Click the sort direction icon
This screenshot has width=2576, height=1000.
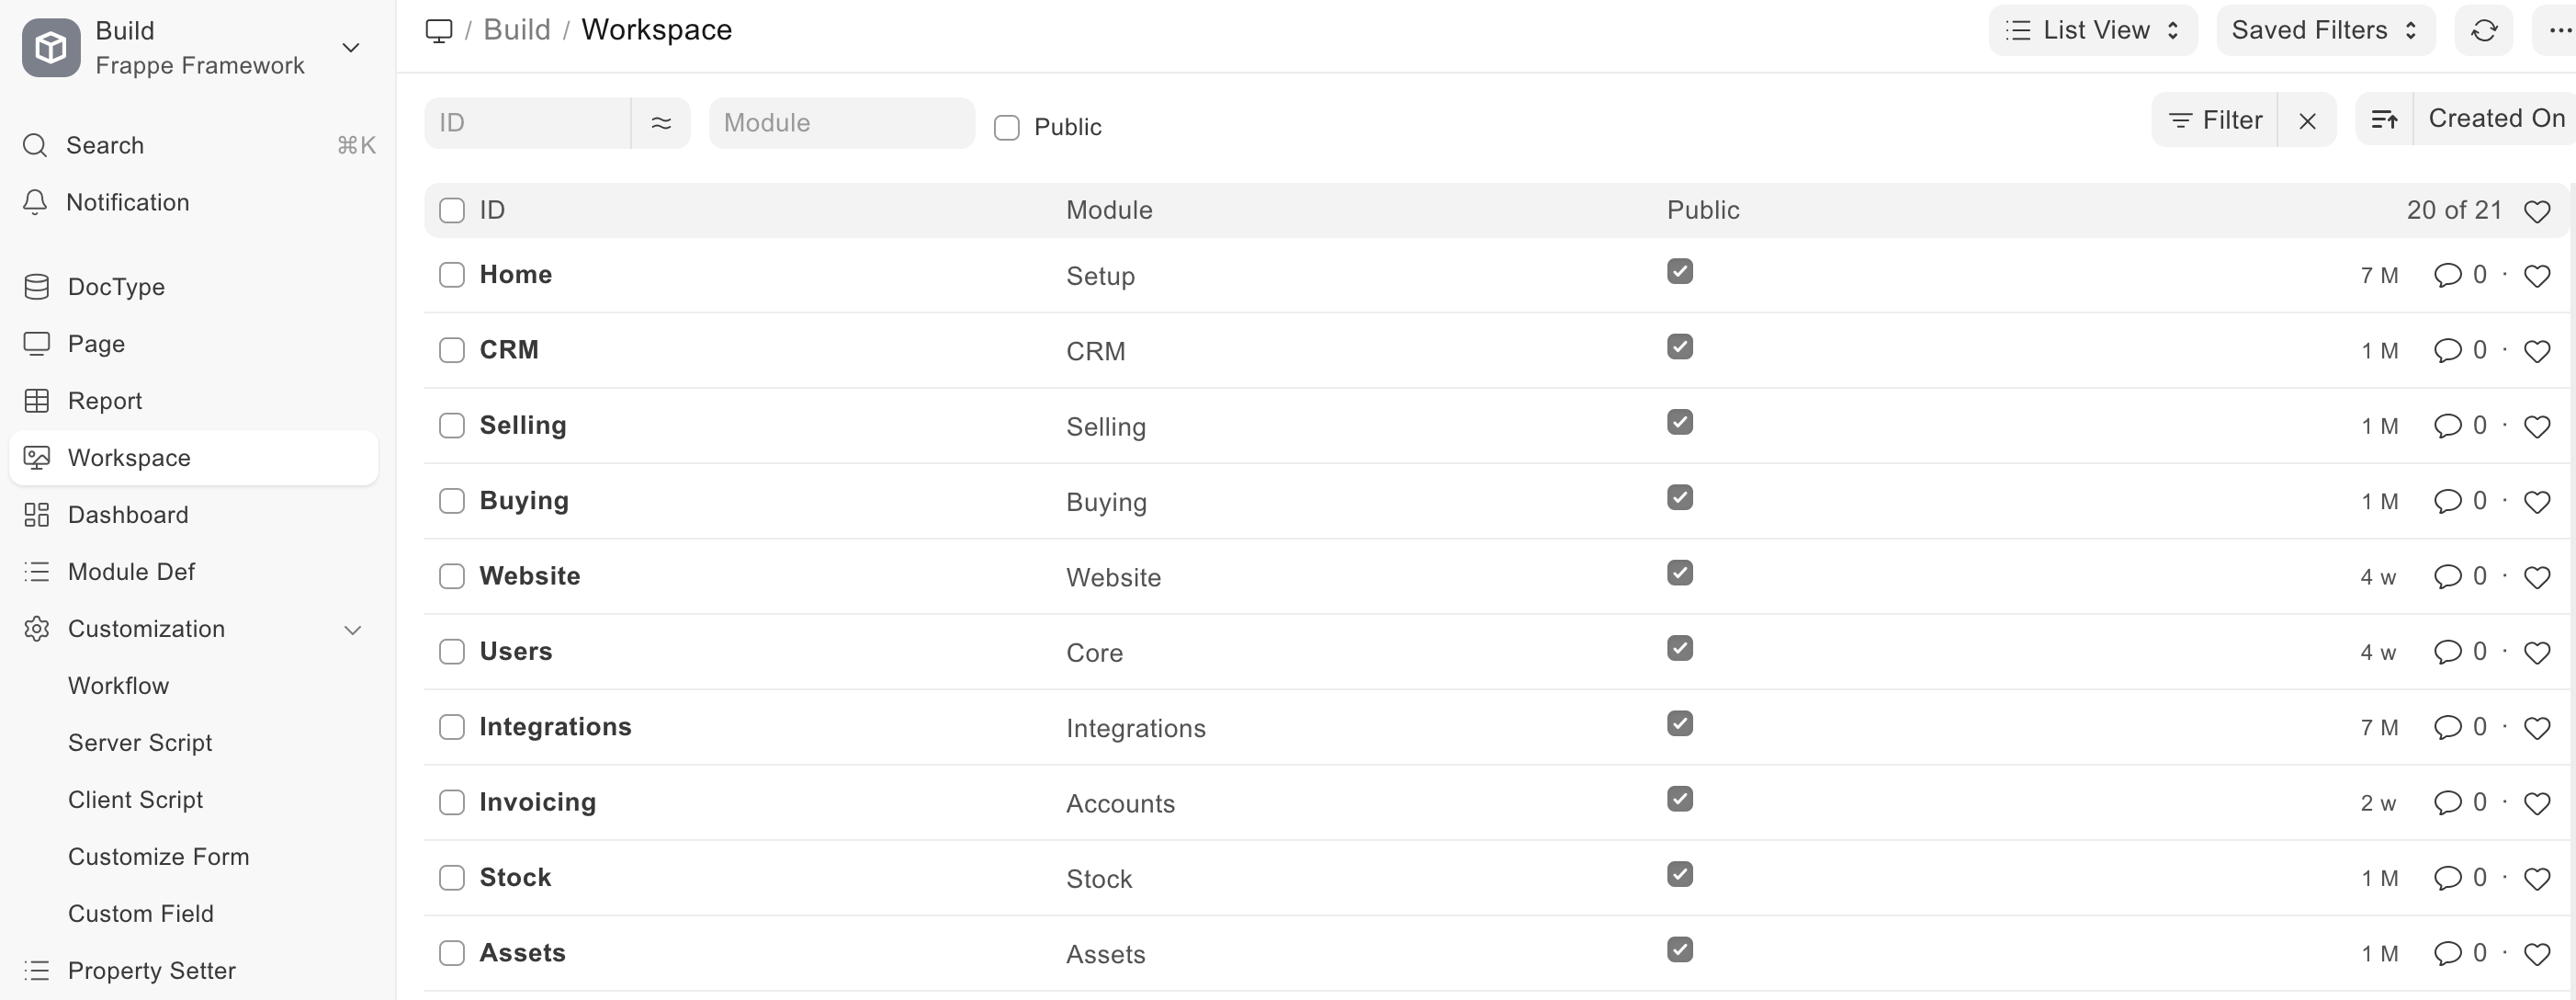point(2384,120)
